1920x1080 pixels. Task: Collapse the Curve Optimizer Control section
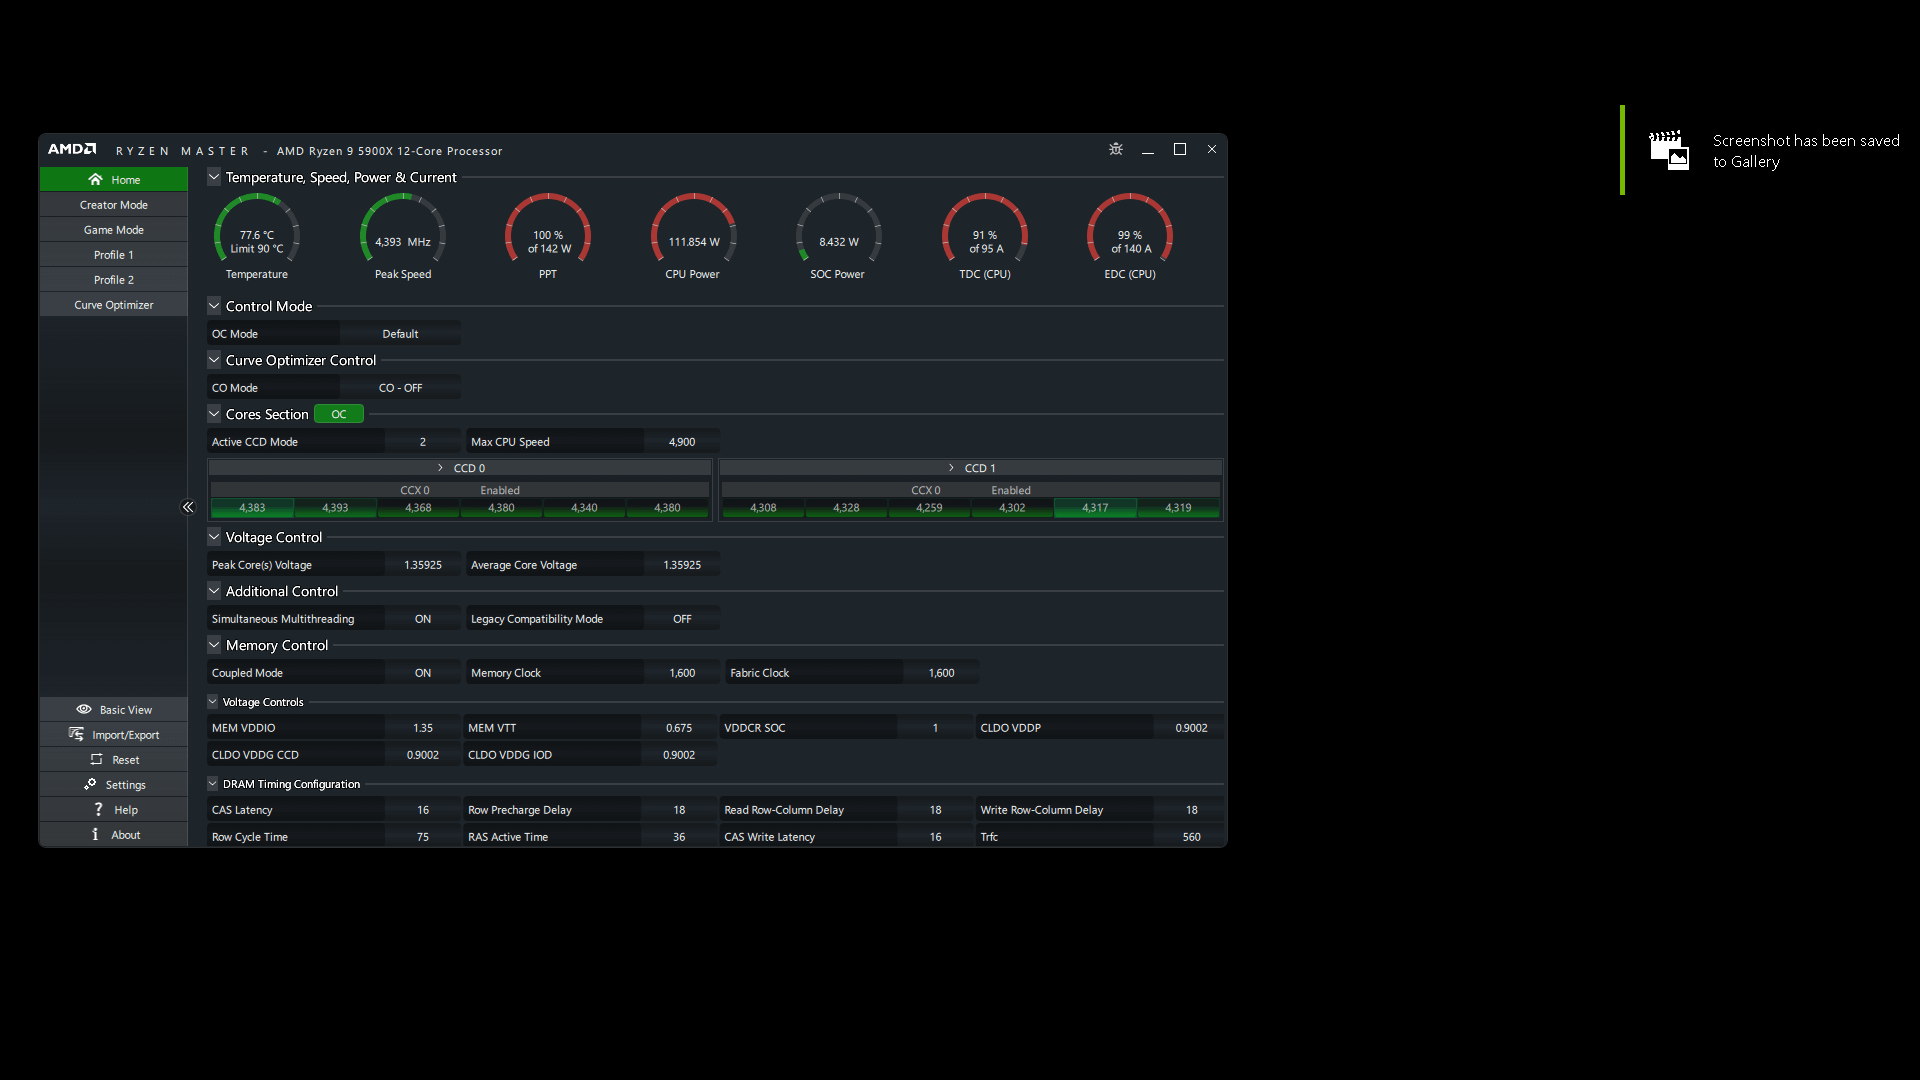(214, 360)
